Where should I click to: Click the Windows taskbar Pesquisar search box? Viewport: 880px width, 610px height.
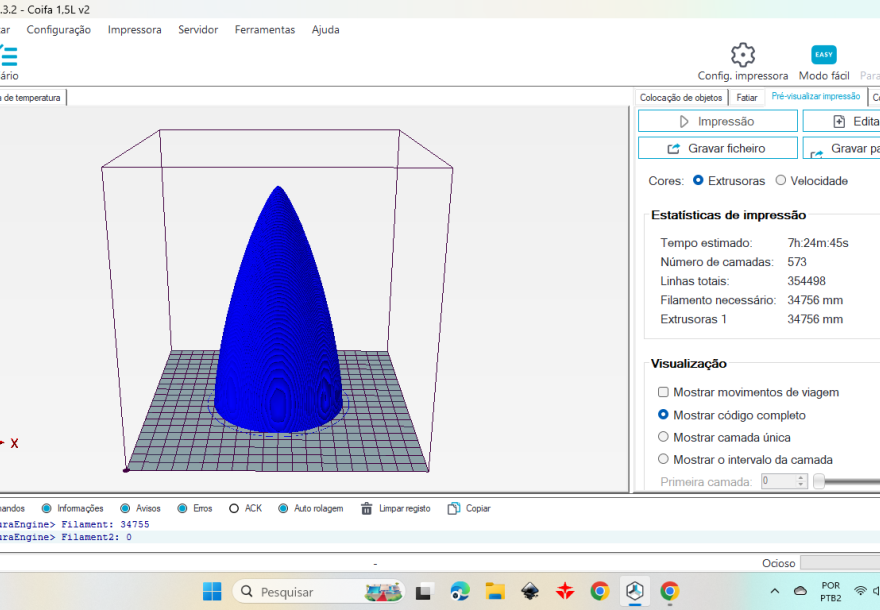[x=318, y=591]
